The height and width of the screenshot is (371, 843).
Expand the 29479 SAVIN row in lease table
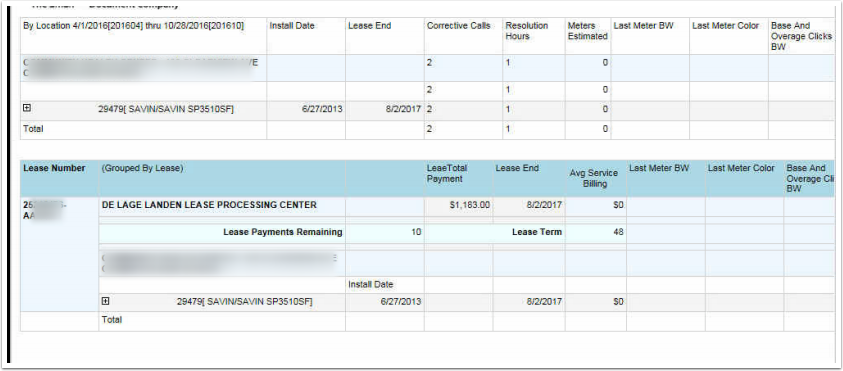[x=105, y=301]
